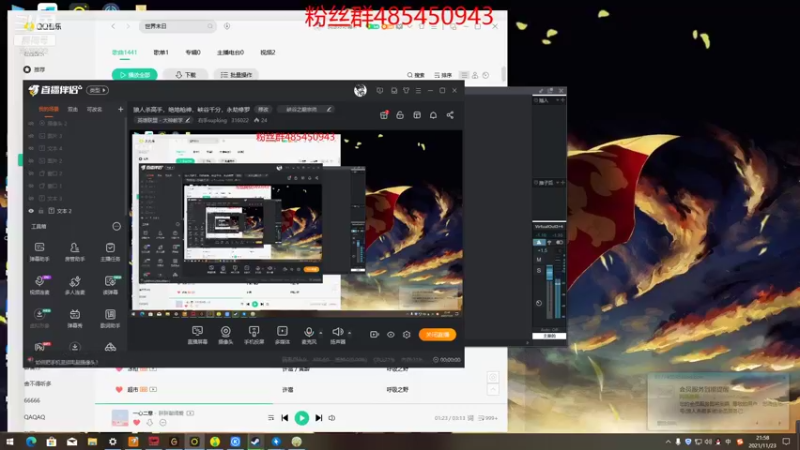Screen dimensions: 800x450
Task: Download the currently playing song
Action: tap(149, 422)
